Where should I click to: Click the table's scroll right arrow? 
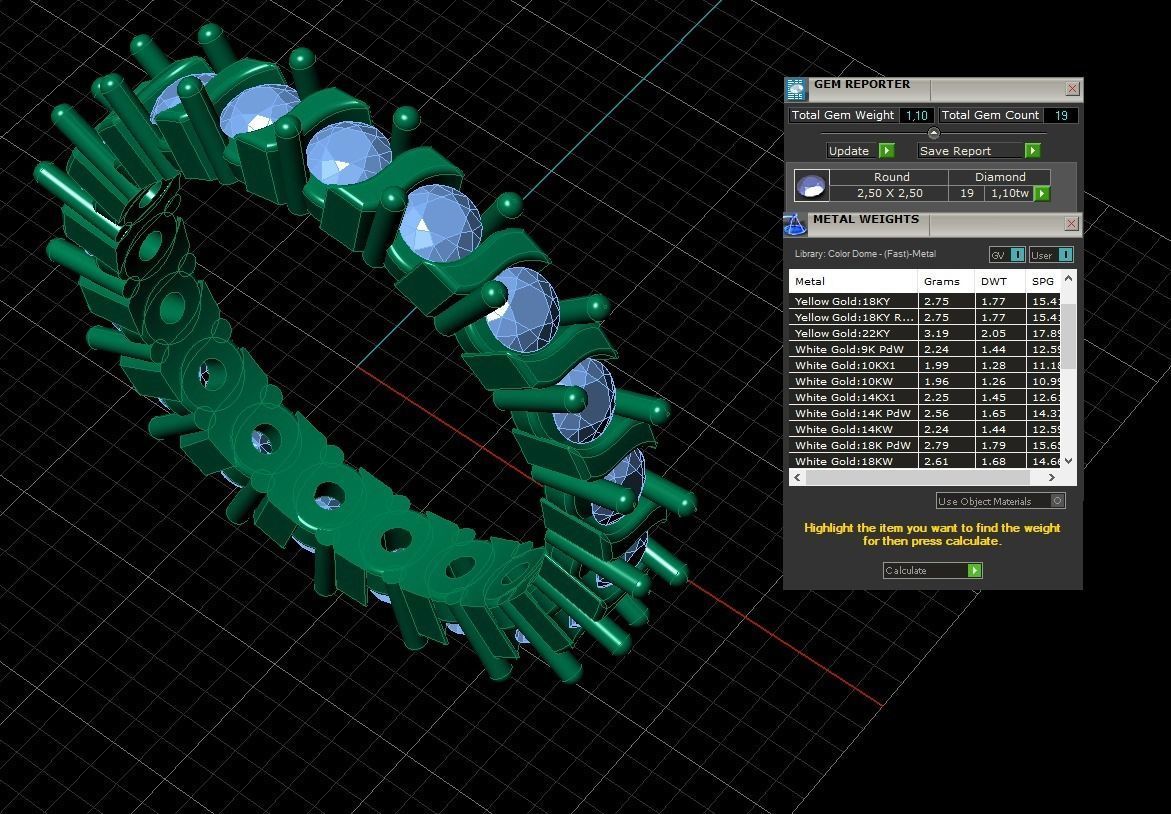coord(1052,477)
